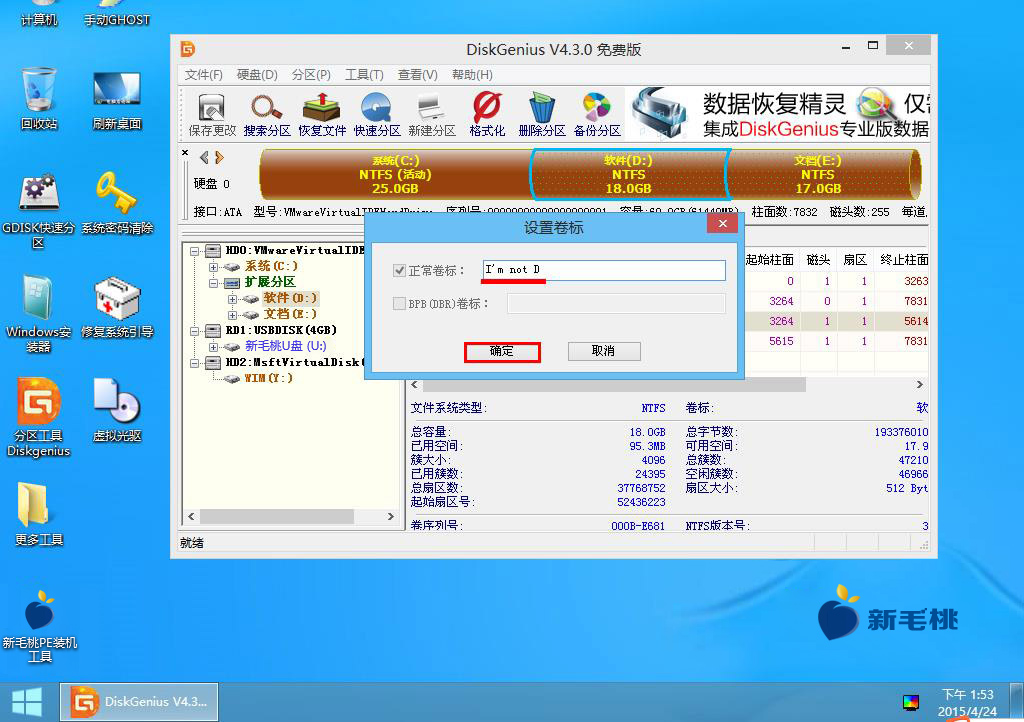Confirm the volume label with 确定

[x=502, y=352]
